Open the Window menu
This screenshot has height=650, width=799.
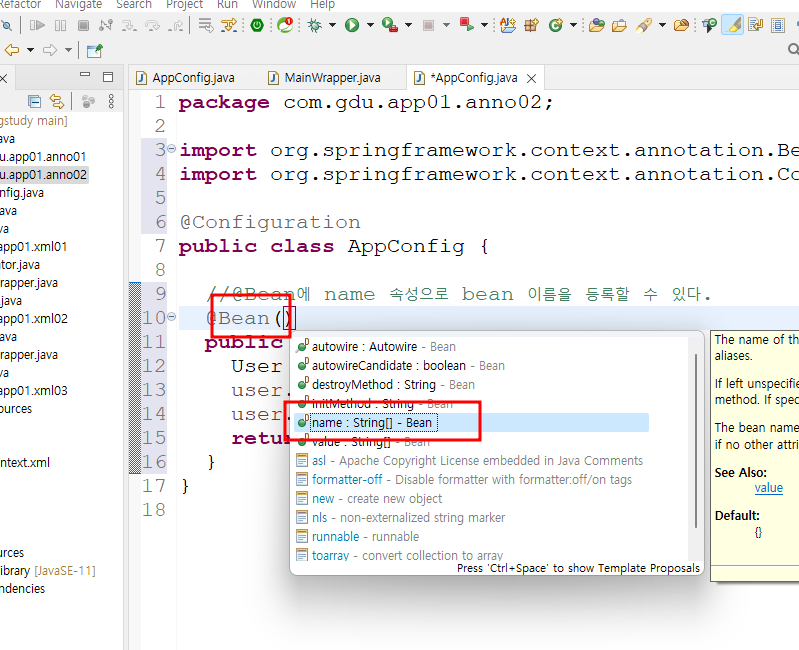(x=274, y=5)
